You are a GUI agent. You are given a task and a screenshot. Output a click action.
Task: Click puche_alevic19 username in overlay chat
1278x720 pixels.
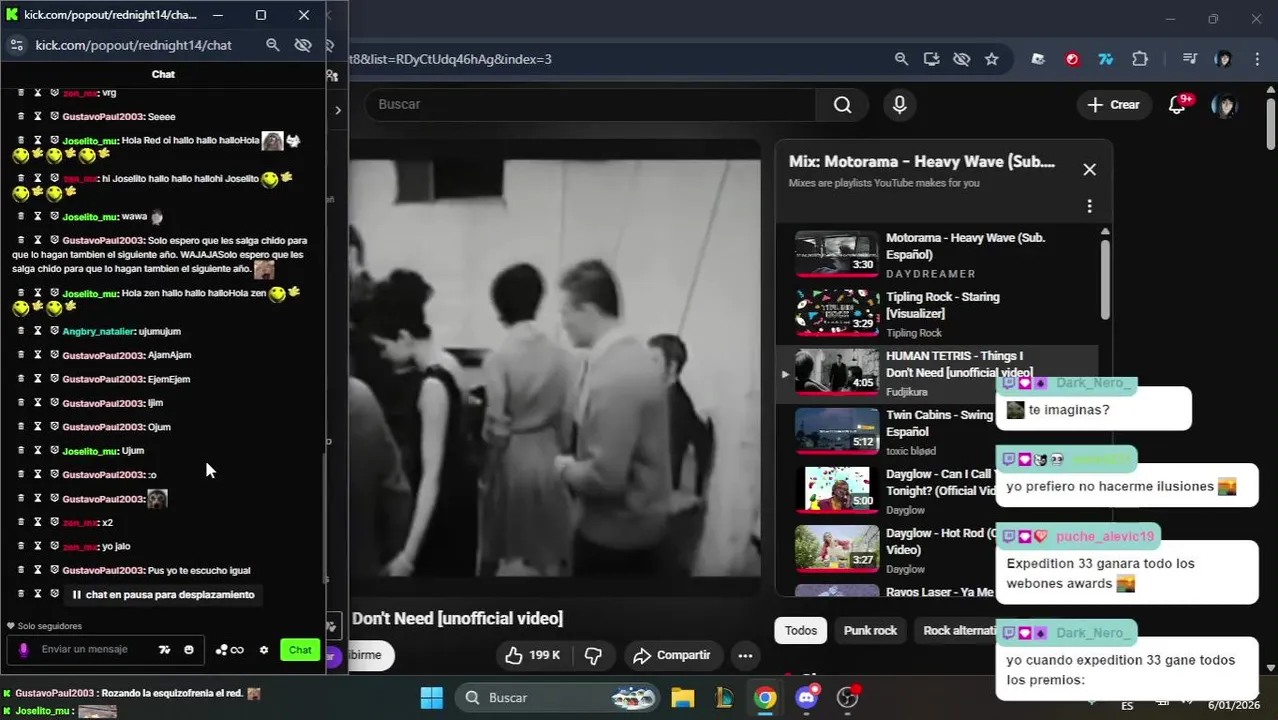(1104, 536)
